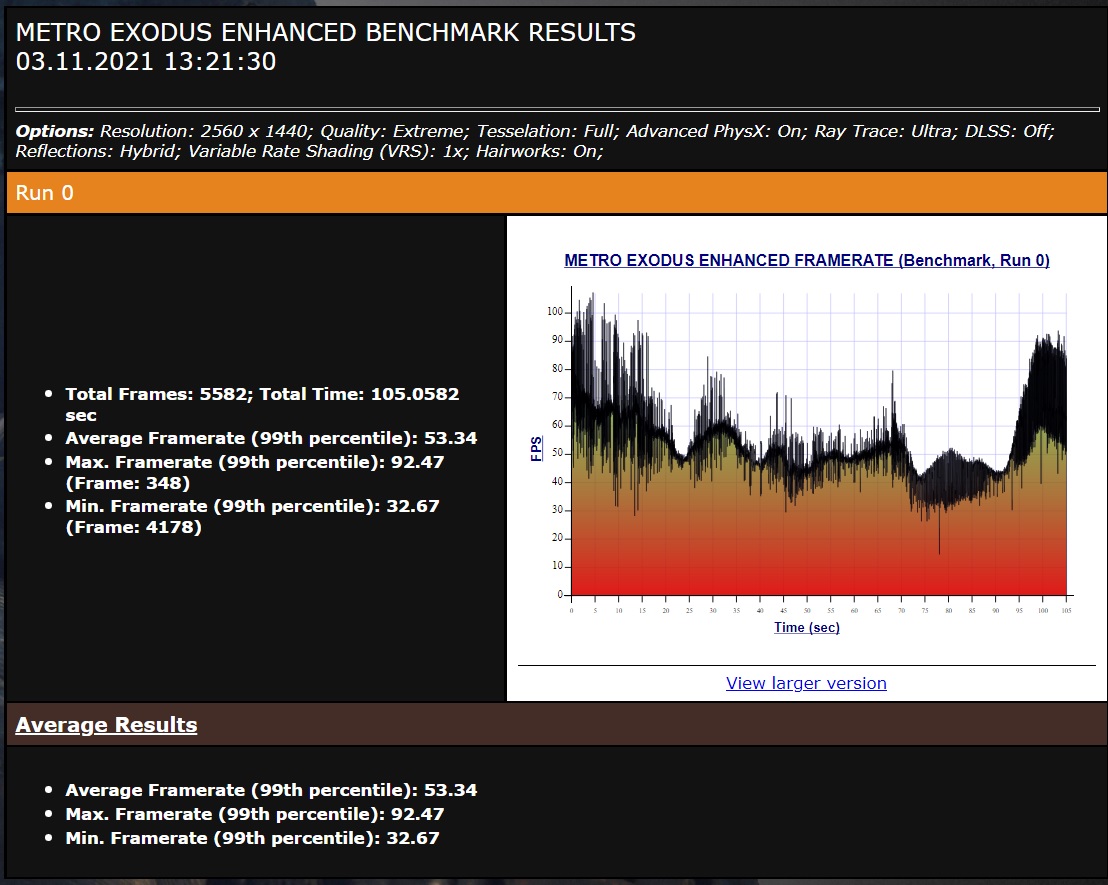Click Average Results Average Framerate 53.34 line
The width and height of the screenshot is (1108, 885).
[x=271, y=790]
